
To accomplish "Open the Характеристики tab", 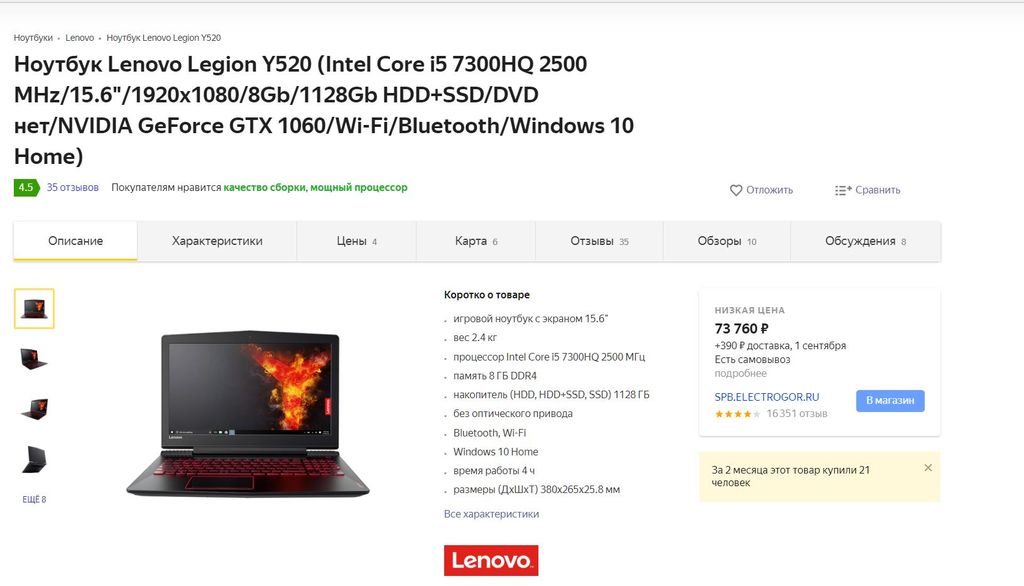I will (217, 241).
